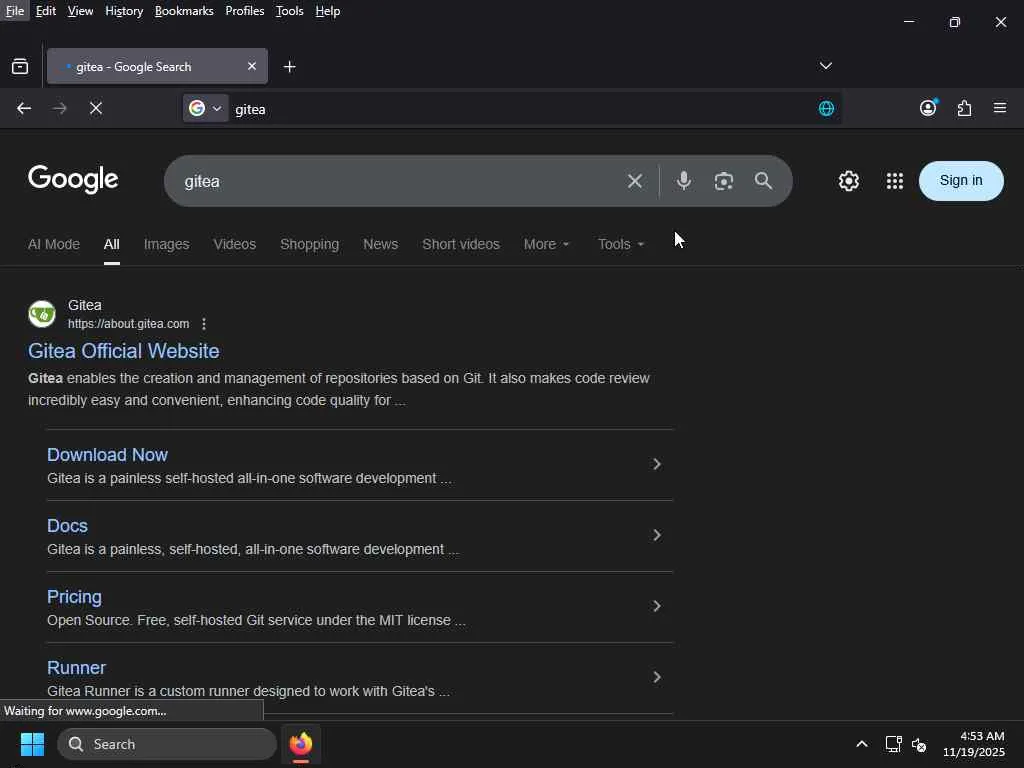Image resolution: width=1024 pixels, height=768 pixels.
Task: Click the chevron on the Runner row
Action: 657,678
